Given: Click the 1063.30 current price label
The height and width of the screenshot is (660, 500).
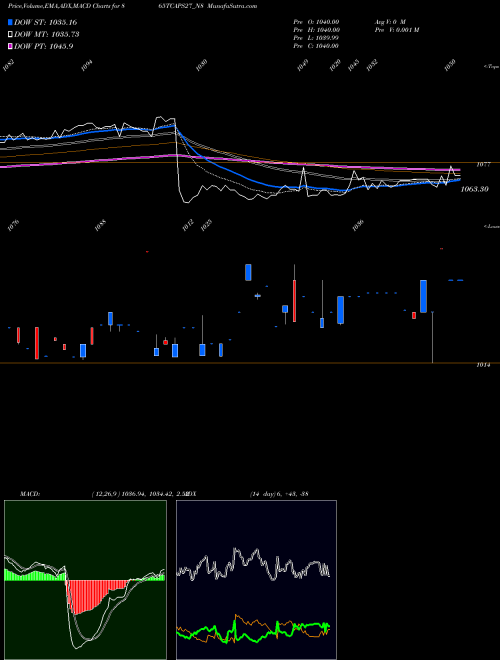Looking at the screenshot, I should 475,189.
